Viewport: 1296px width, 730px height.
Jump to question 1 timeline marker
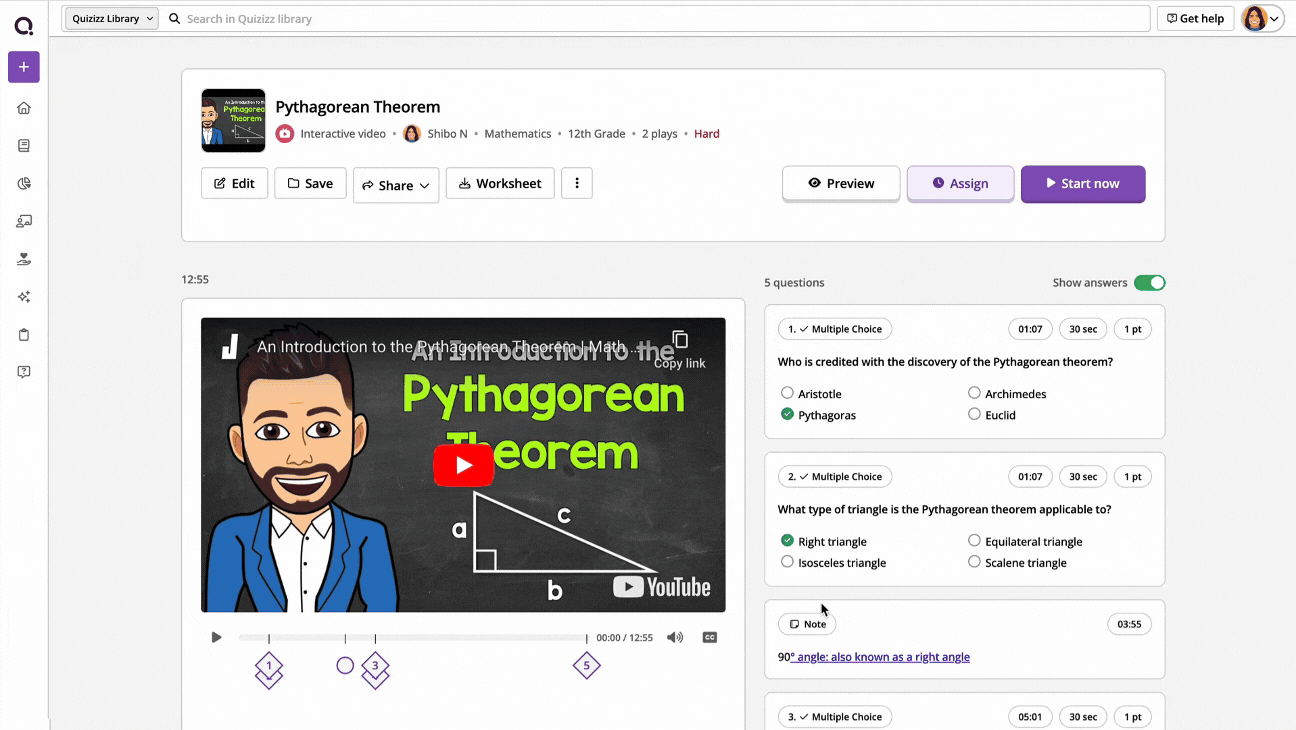tap(269, 666)
